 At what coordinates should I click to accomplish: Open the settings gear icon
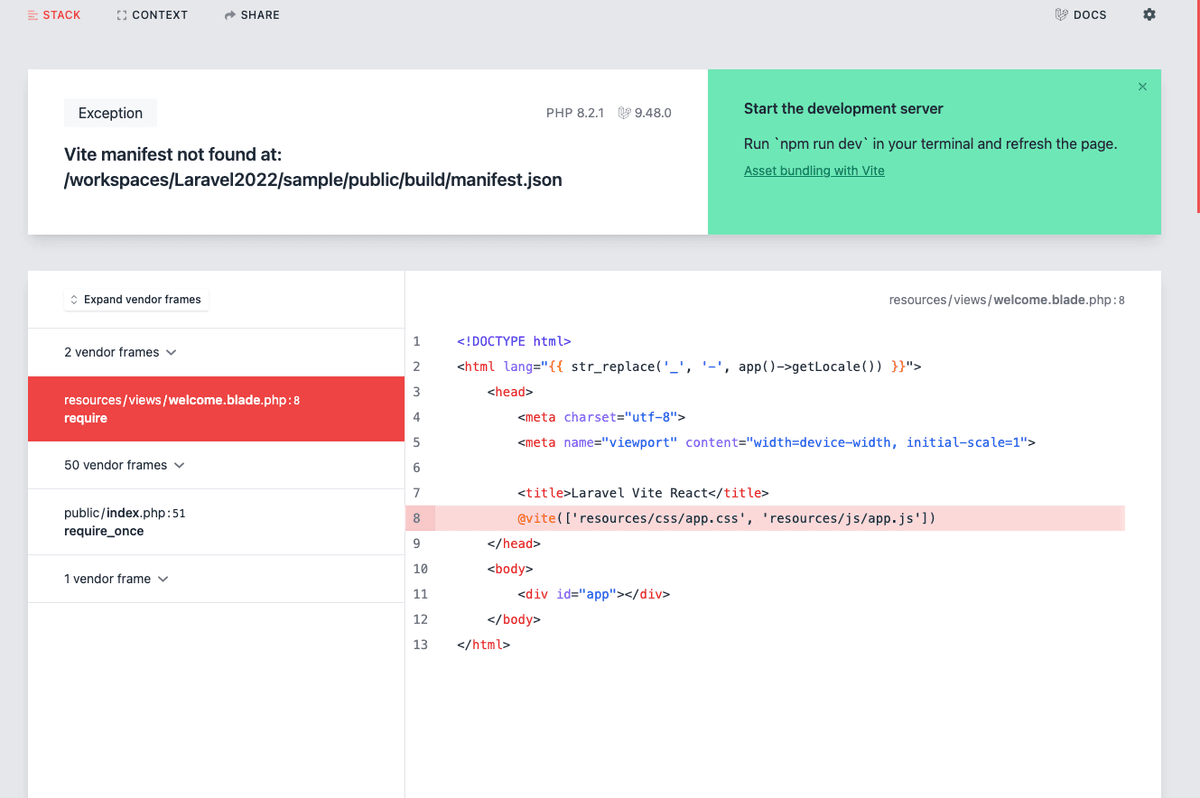tap(1149, 15)
